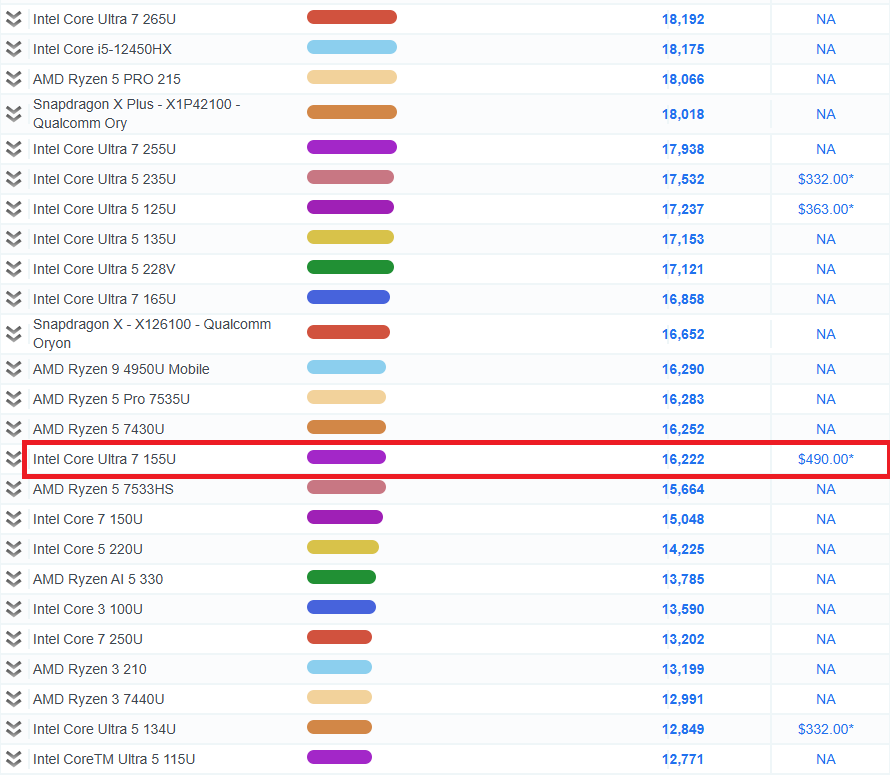Open AMD Ryzen 3 7440U link

pyautogui.click(x=99, y=699)
